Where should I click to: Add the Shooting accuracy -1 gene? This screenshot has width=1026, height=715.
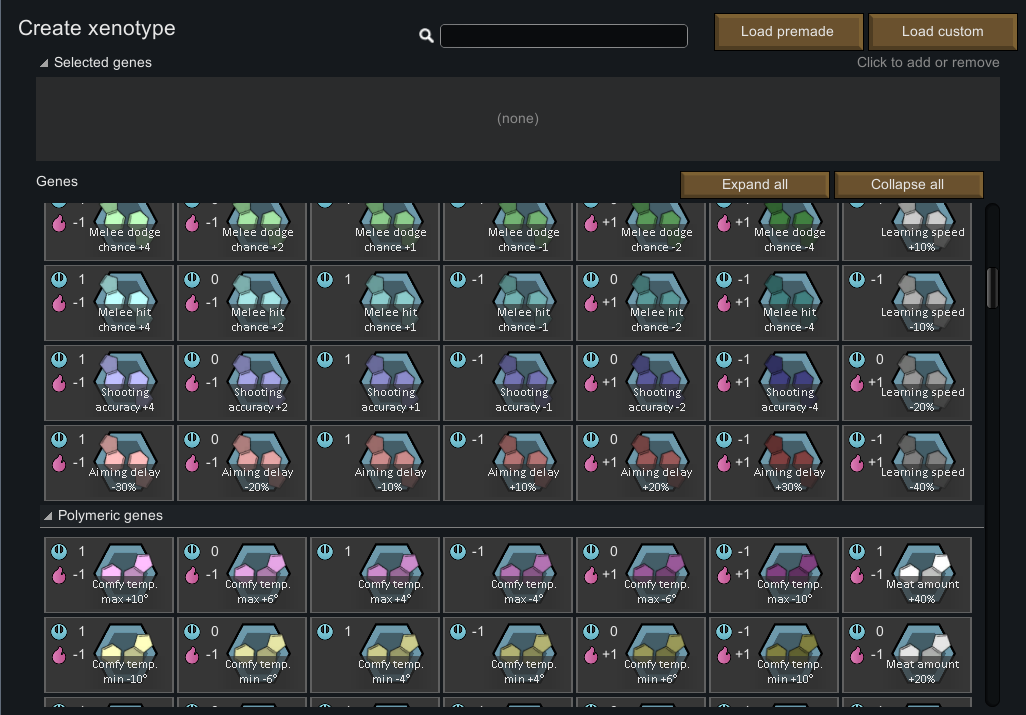508,383
